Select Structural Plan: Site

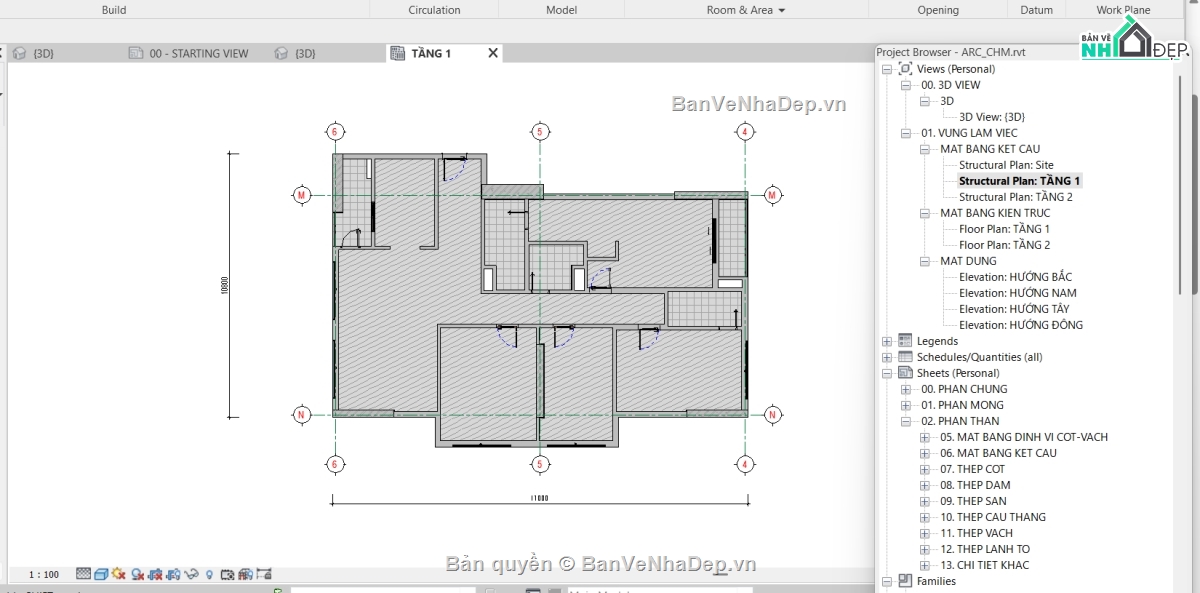1006,165
